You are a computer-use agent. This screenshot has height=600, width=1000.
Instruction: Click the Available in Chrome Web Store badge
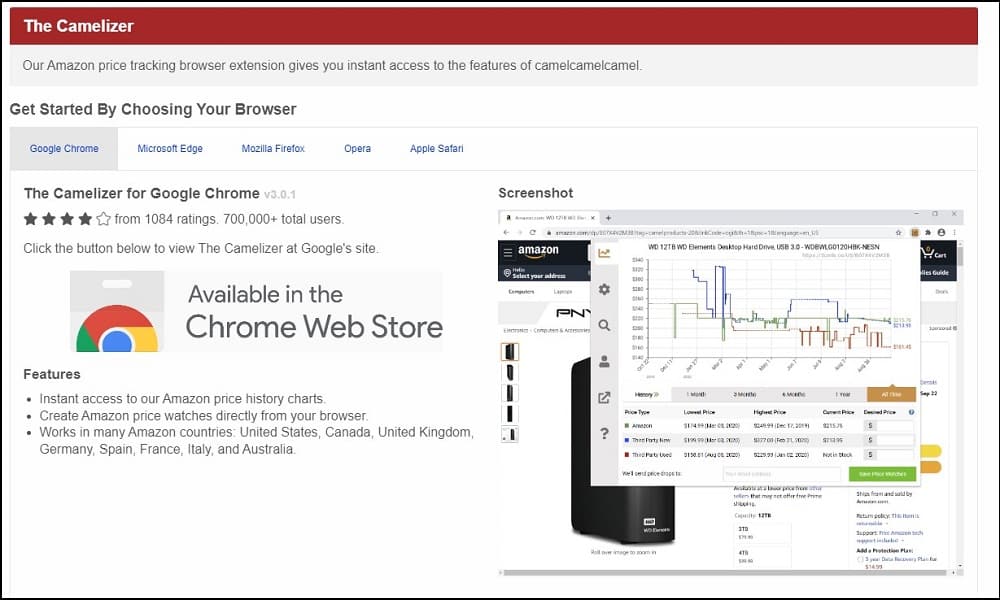(x=256, y=311)
